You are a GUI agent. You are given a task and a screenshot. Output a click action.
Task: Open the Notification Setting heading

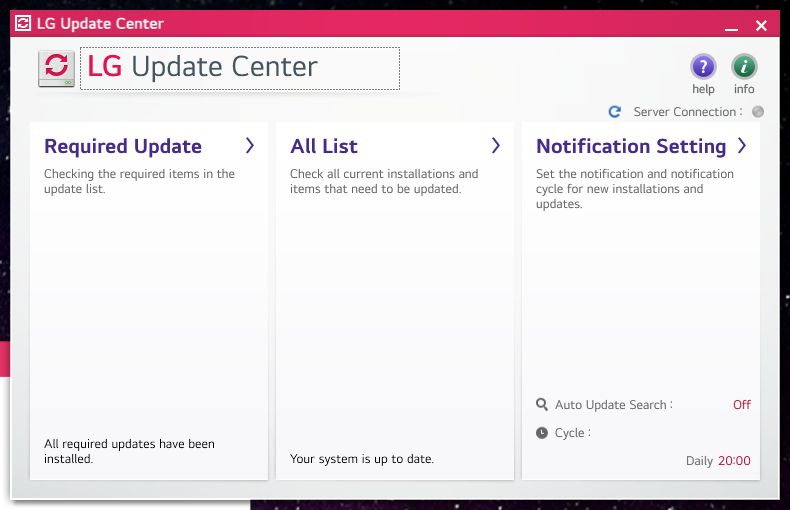(x=631, y=147)
